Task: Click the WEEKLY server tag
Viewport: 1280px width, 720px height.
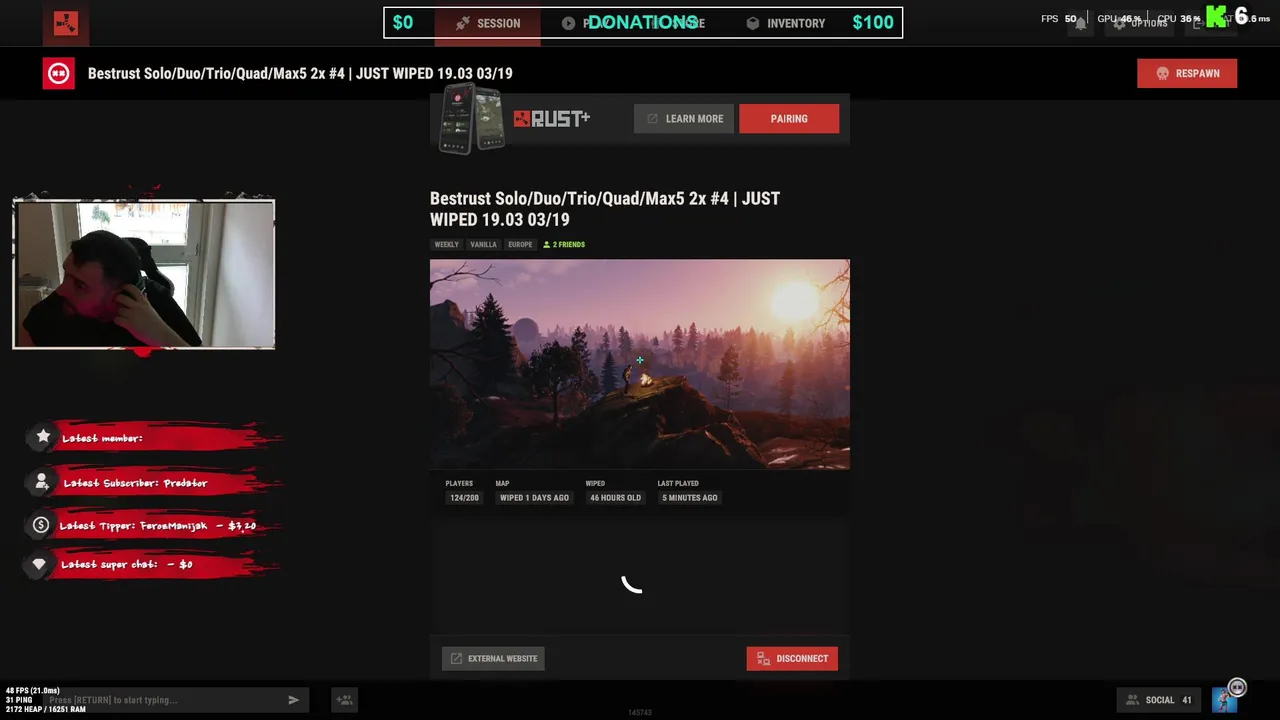Action: tap(446, 244)
